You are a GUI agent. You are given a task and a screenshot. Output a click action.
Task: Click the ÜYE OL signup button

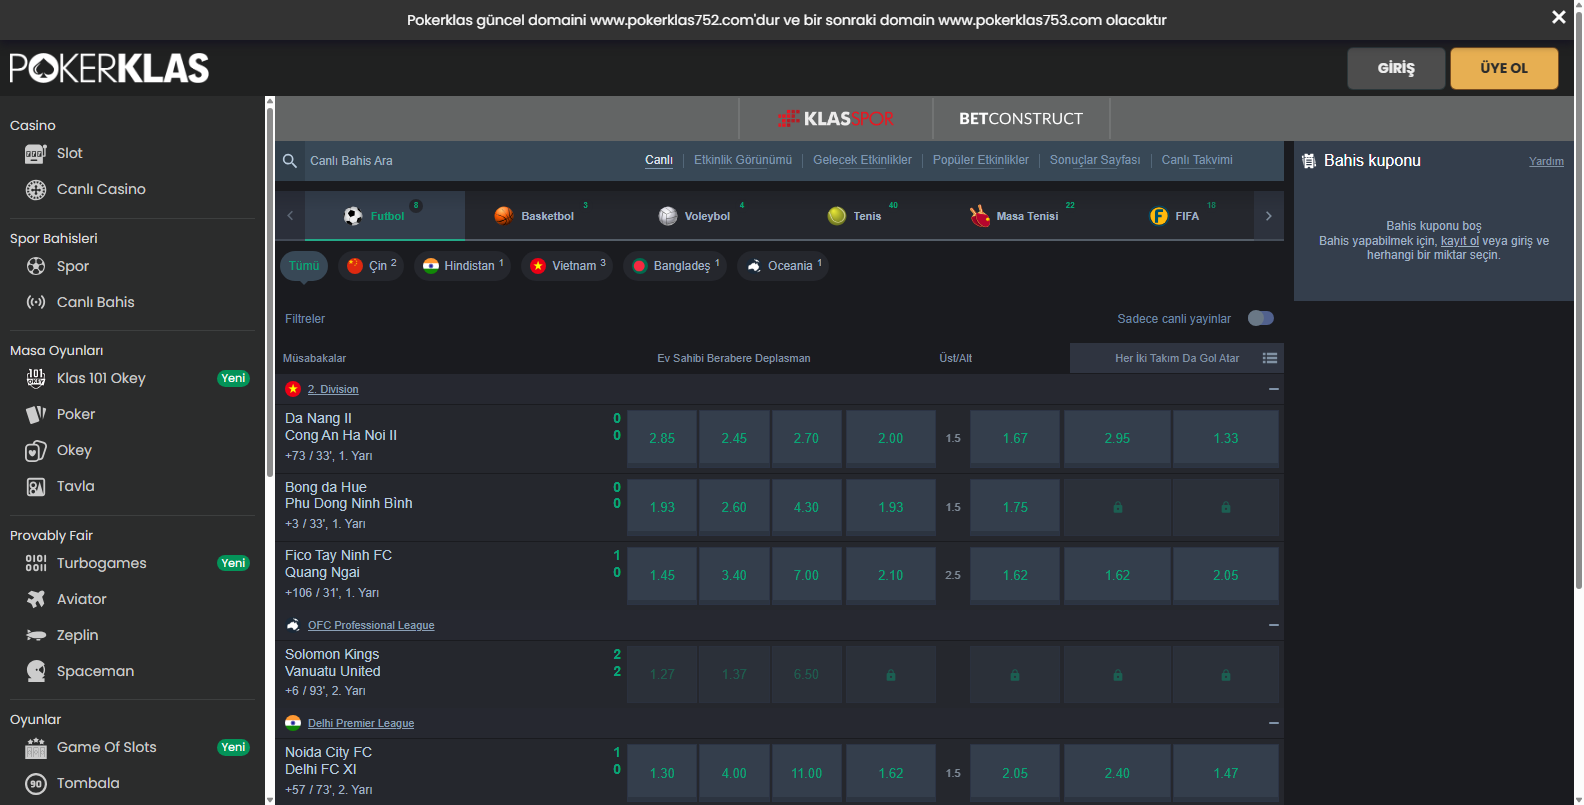(x=1504, y=68)
